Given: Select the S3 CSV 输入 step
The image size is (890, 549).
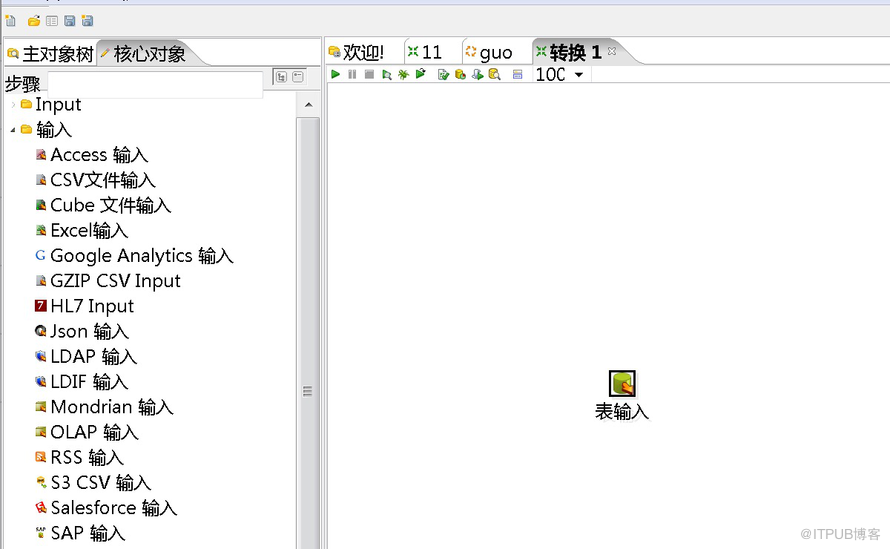Looking at the screenshot, I should coord(93,483).
